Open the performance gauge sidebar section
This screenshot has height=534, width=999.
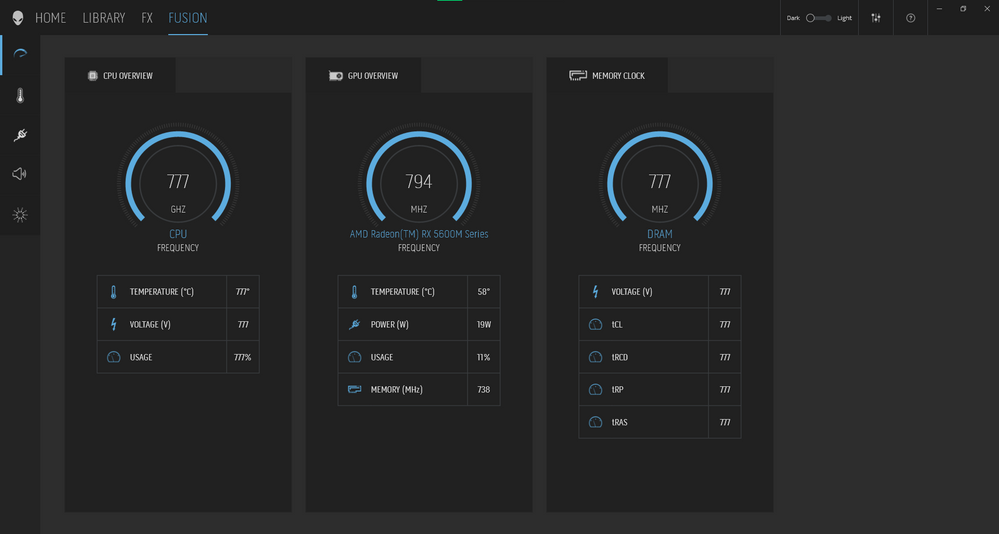pyautogui.click(x=20, y=54)
